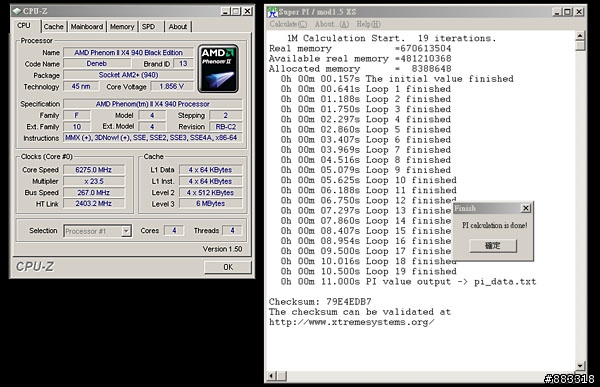Close the CPU-Z window
This screenshot has width=600, height=387.
pos(248,11)
